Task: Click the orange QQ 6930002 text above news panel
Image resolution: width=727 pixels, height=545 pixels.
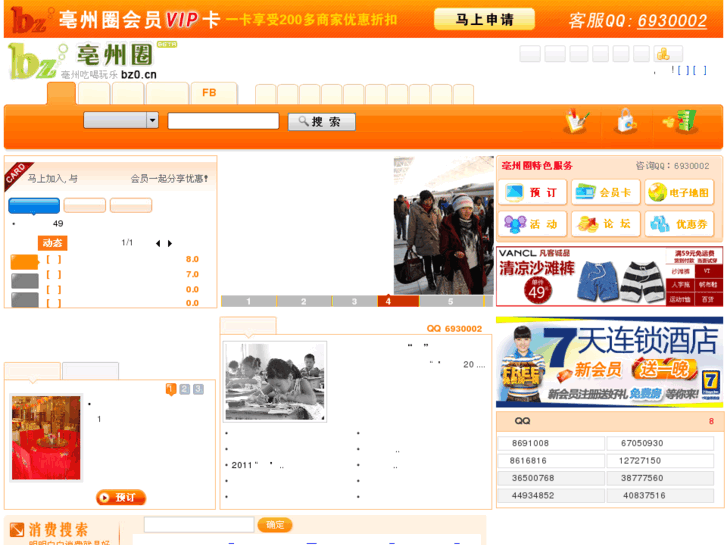Action: point(454,329)
